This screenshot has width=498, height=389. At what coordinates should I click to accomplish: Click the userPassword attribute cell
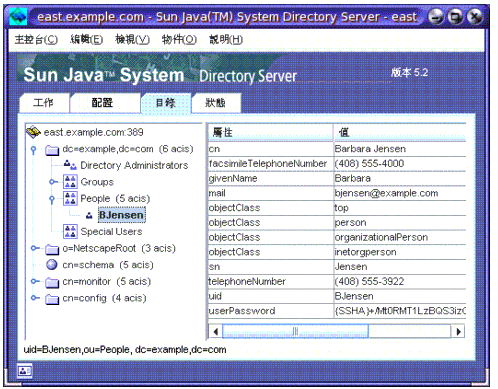point(270,311)
